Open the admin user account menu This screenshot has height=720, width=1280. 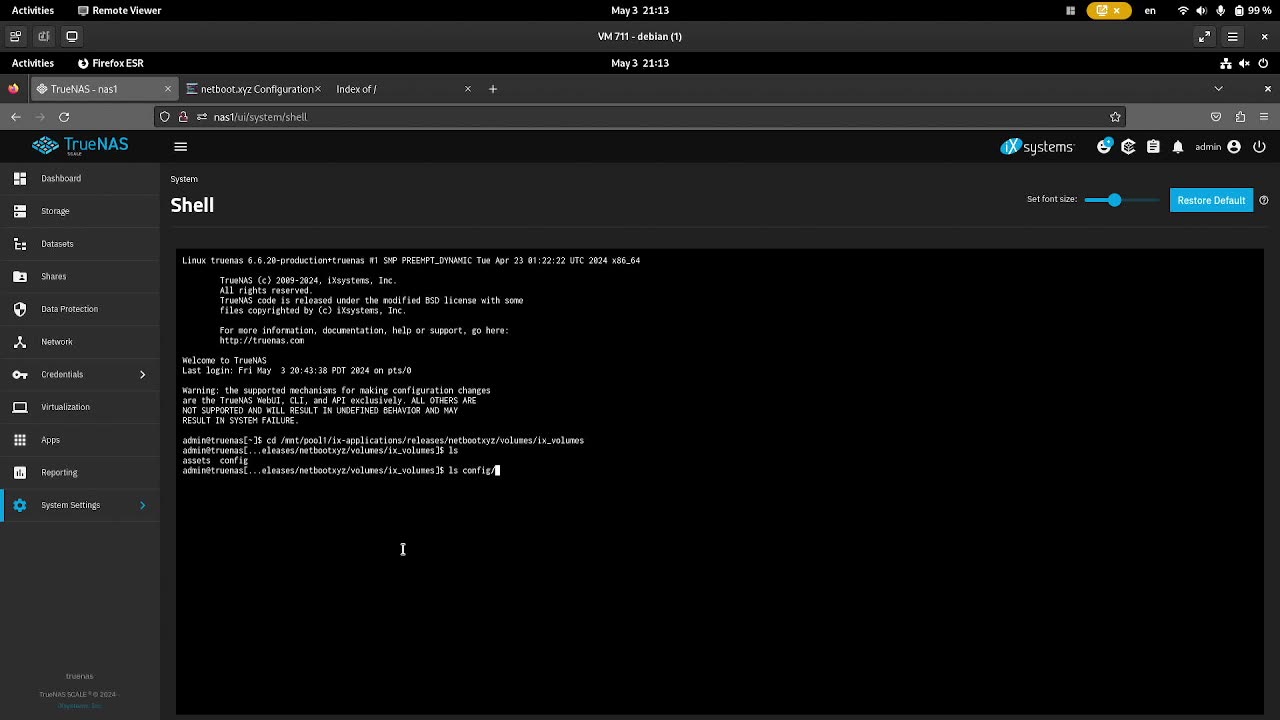pyautogui.click(x=1217, y=147)
